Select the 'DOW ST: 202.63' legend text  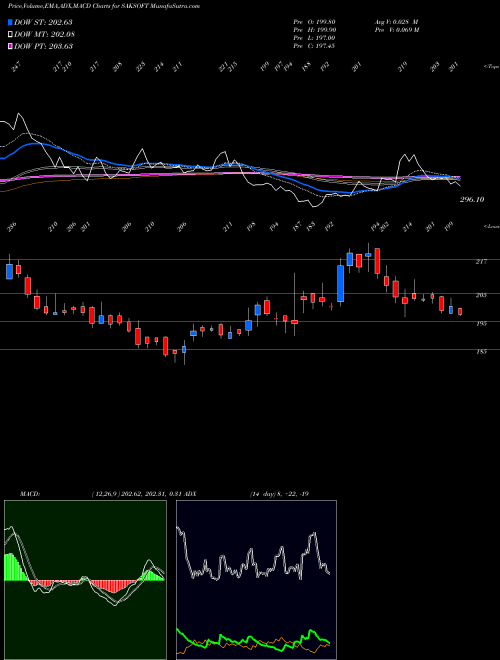pyautogui.click(x=43, y=22)
